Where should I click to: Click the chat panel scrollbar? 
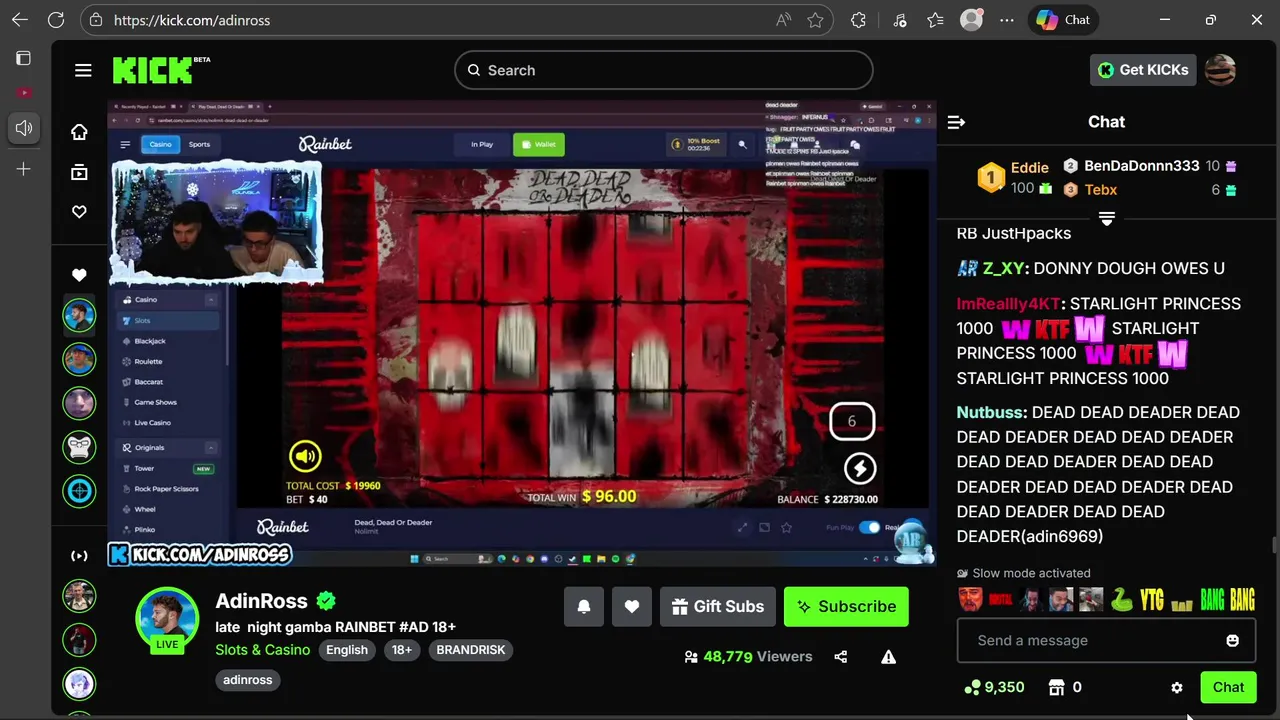pos(1274,545)
